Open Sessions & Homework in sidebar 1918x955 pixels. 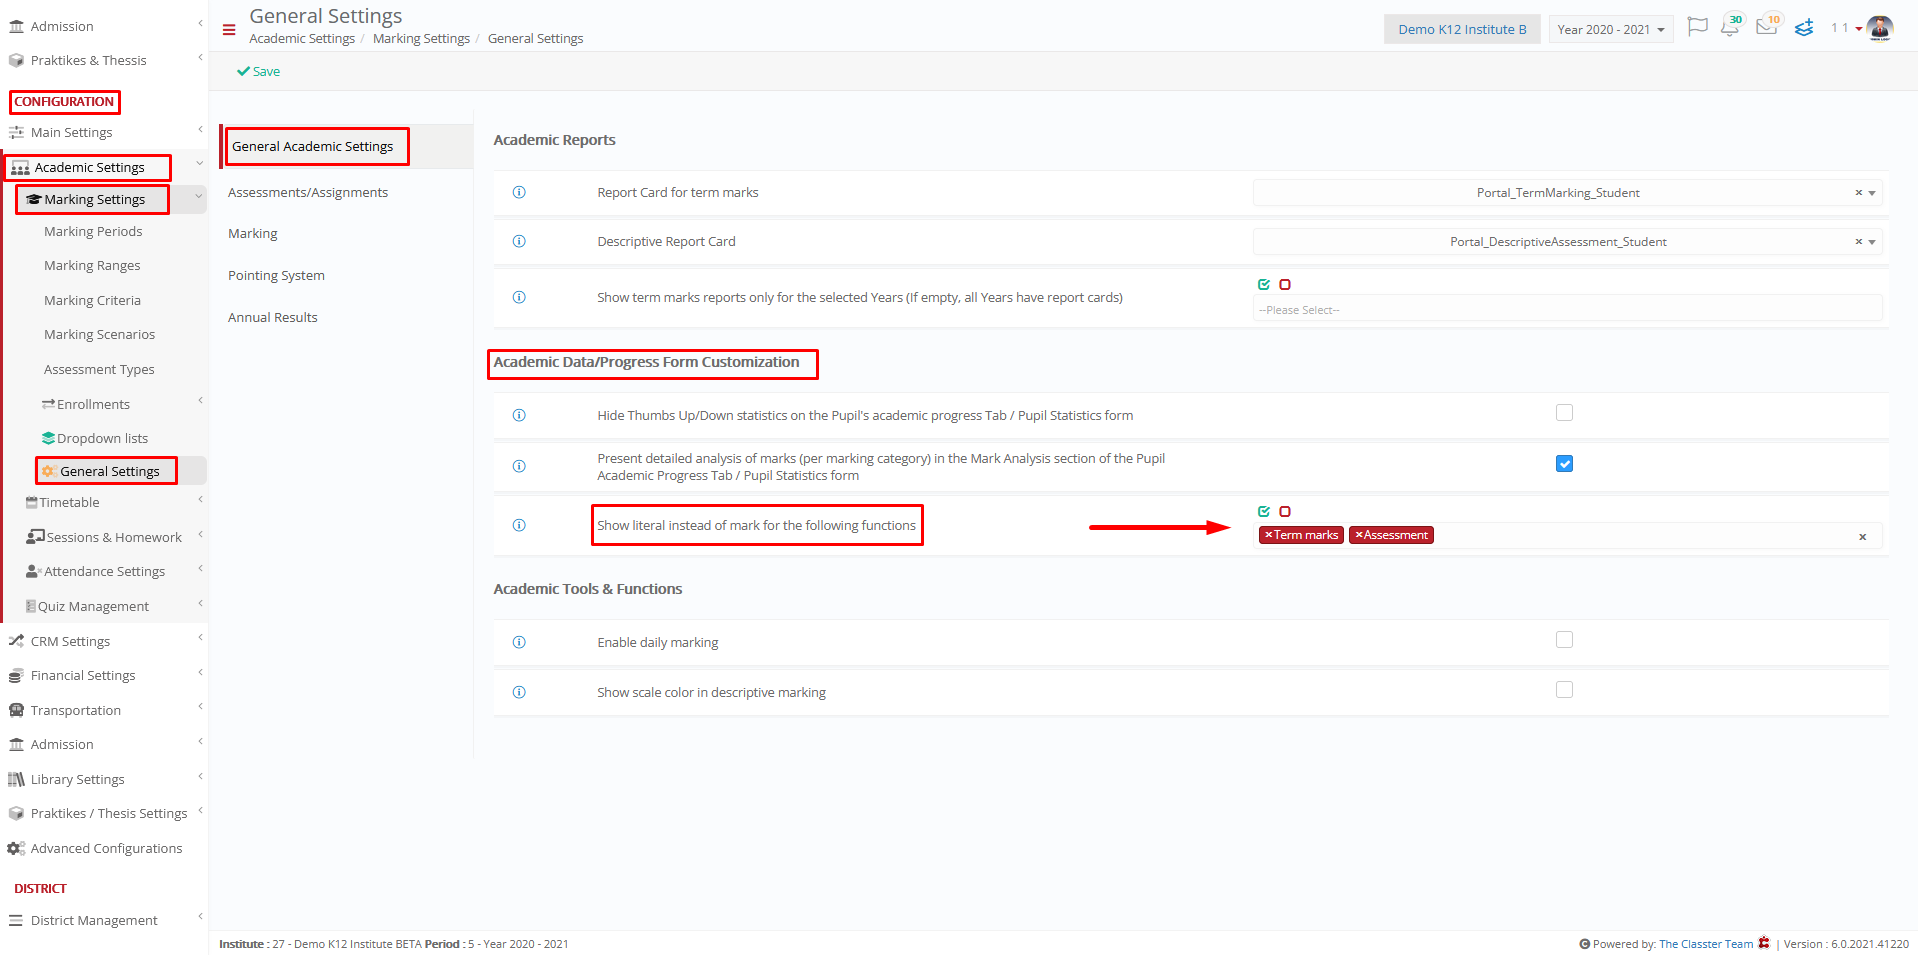tap(114, 537)
